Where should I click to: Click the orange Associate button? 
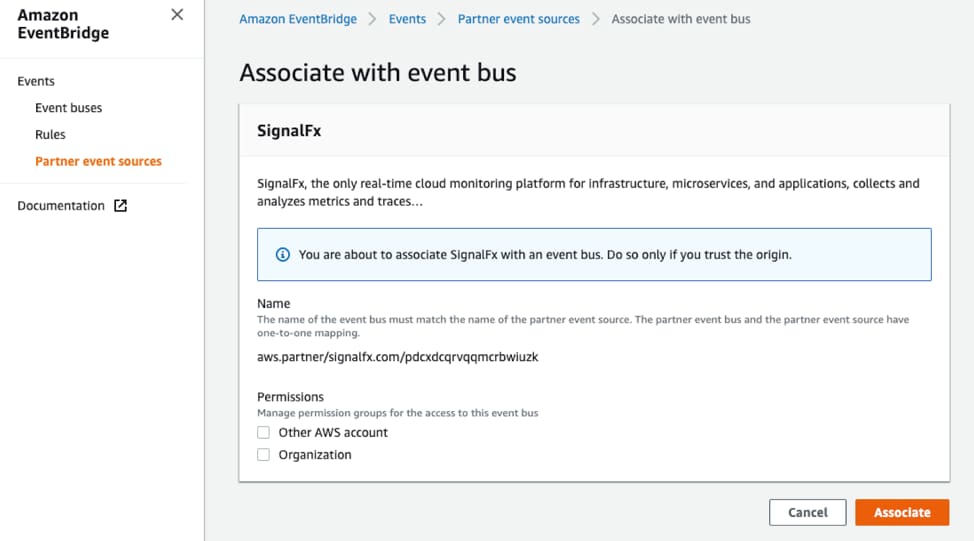[902, 512]
